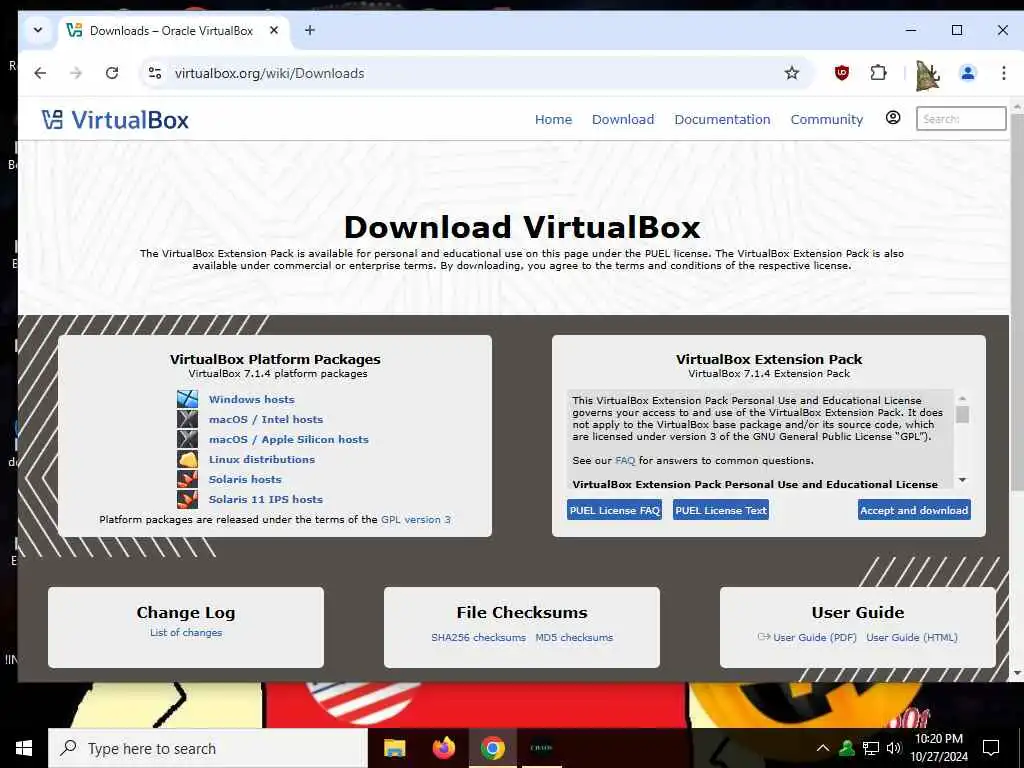This screenshot has width=1024, height=768.
Task: Click PUEL License Text button
Action: pos(721,510)
